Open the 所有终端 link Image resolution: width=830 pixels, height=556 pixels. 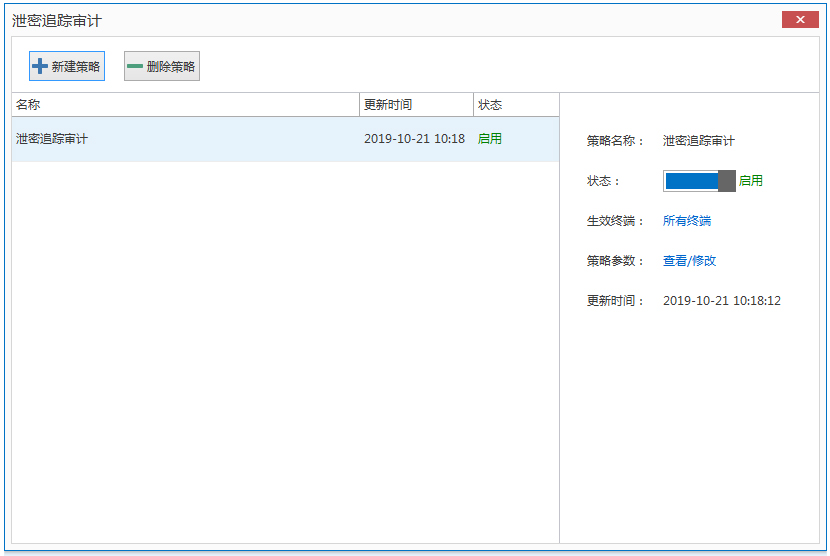pyautogui.click(x=687, y=221)
